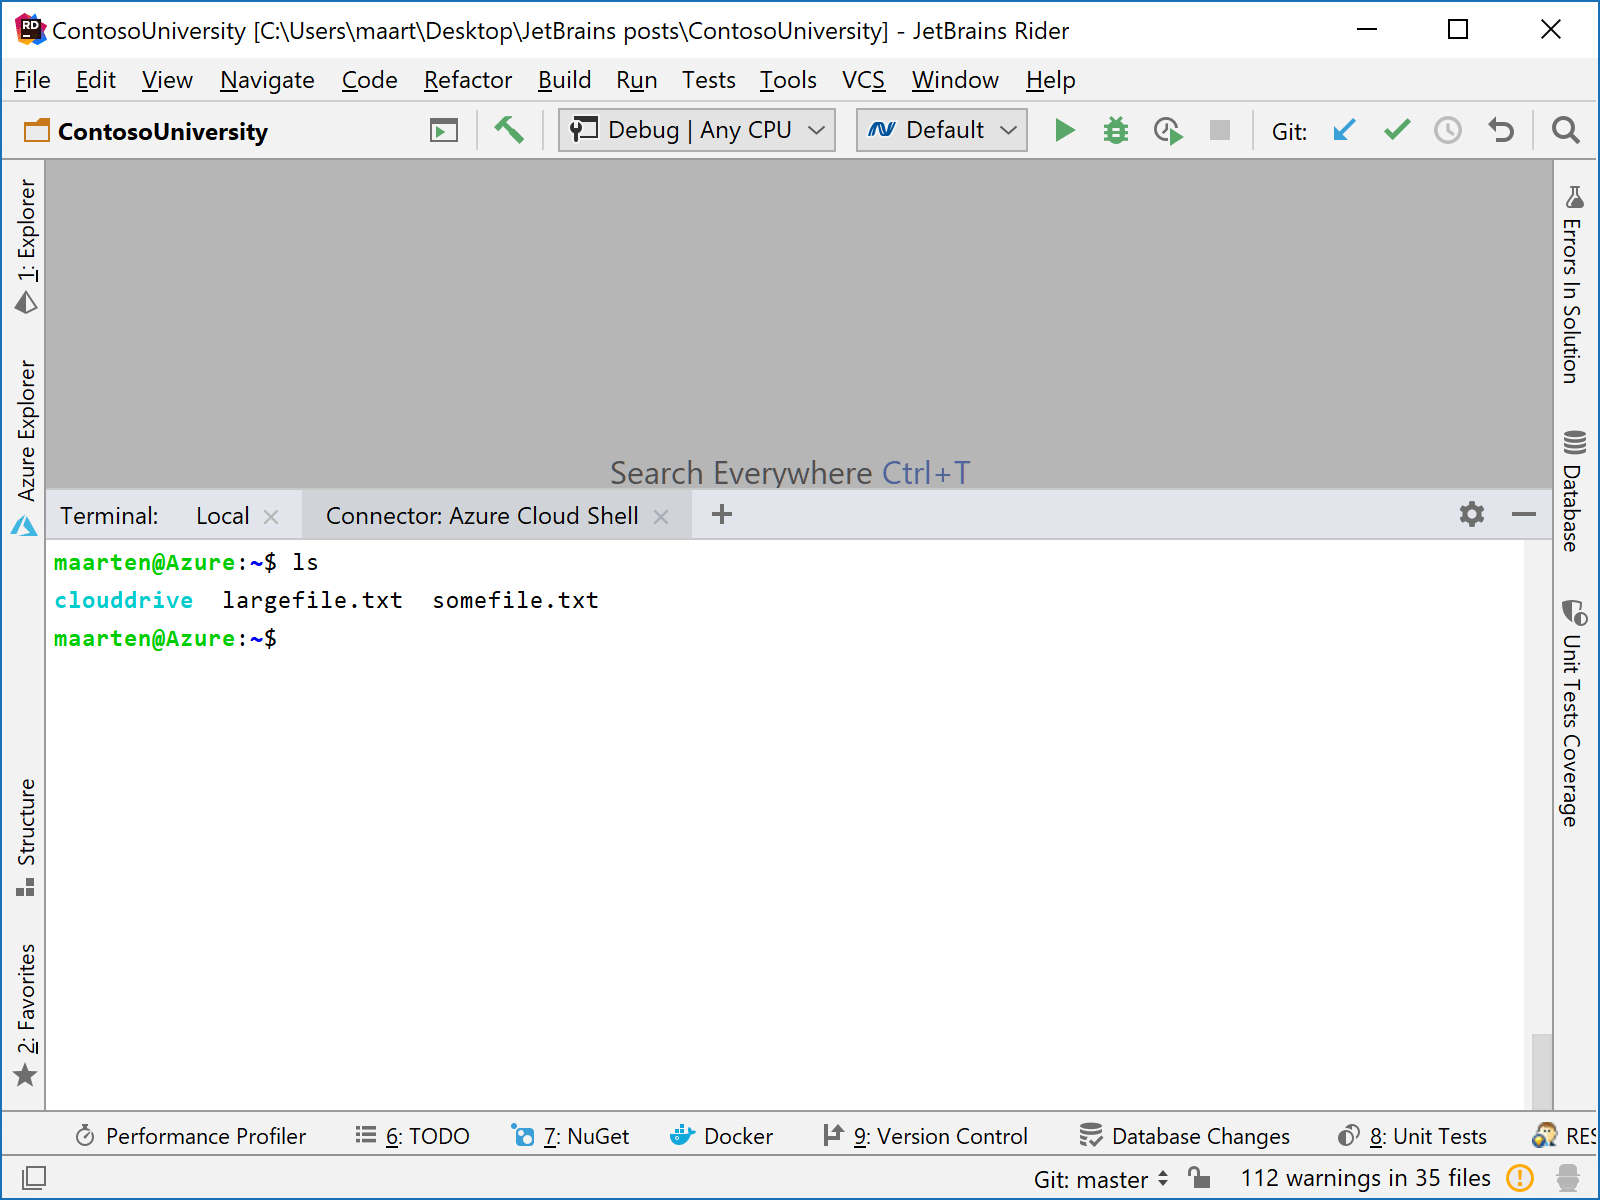Open the Tools menu
This screenshot has width=1600, height=1200.
point(788,80)
